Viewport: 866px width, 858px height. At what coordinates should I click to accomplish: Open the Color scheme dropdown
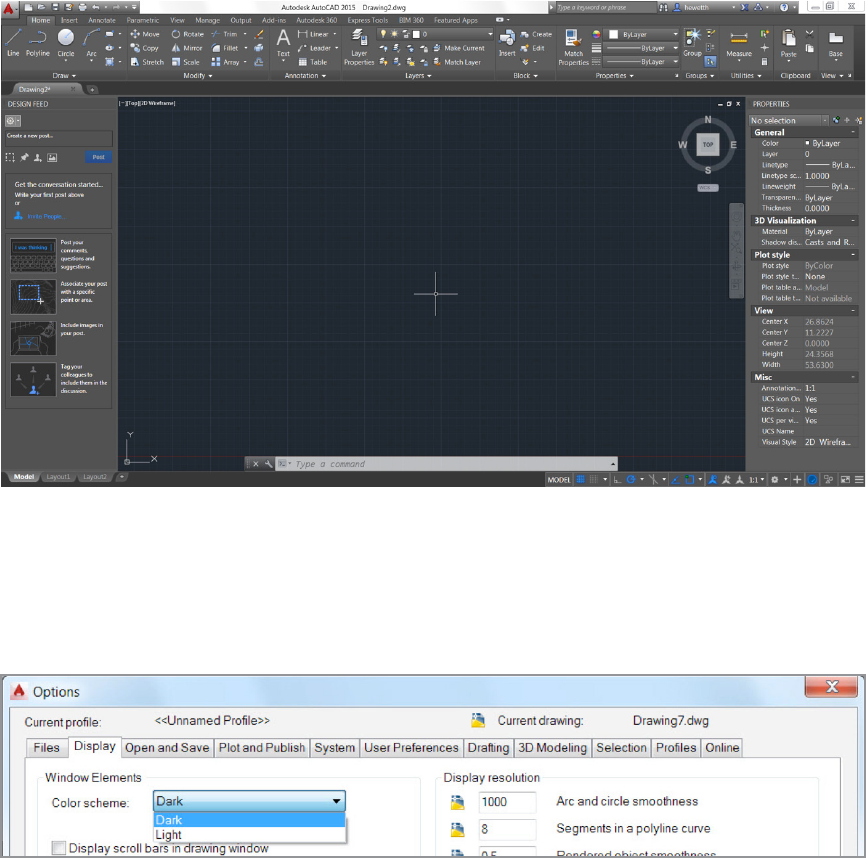tap(249, 801)
